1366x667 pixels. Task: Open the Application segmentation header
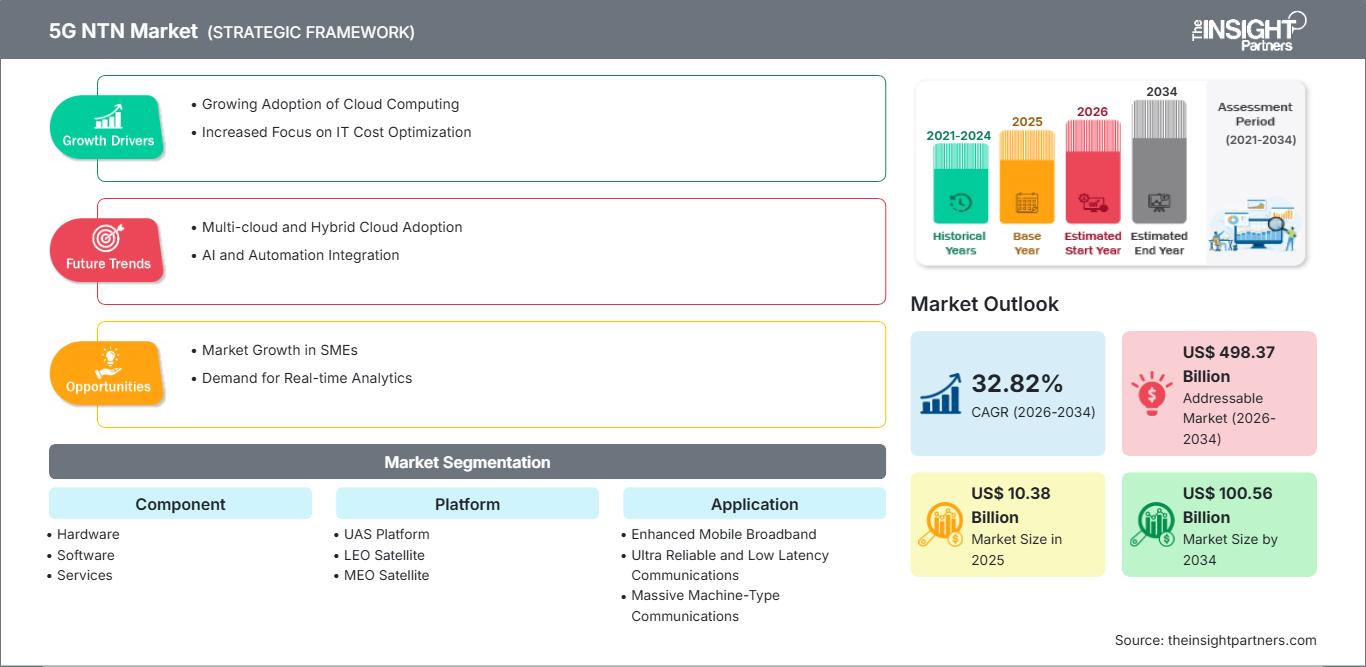754,504
